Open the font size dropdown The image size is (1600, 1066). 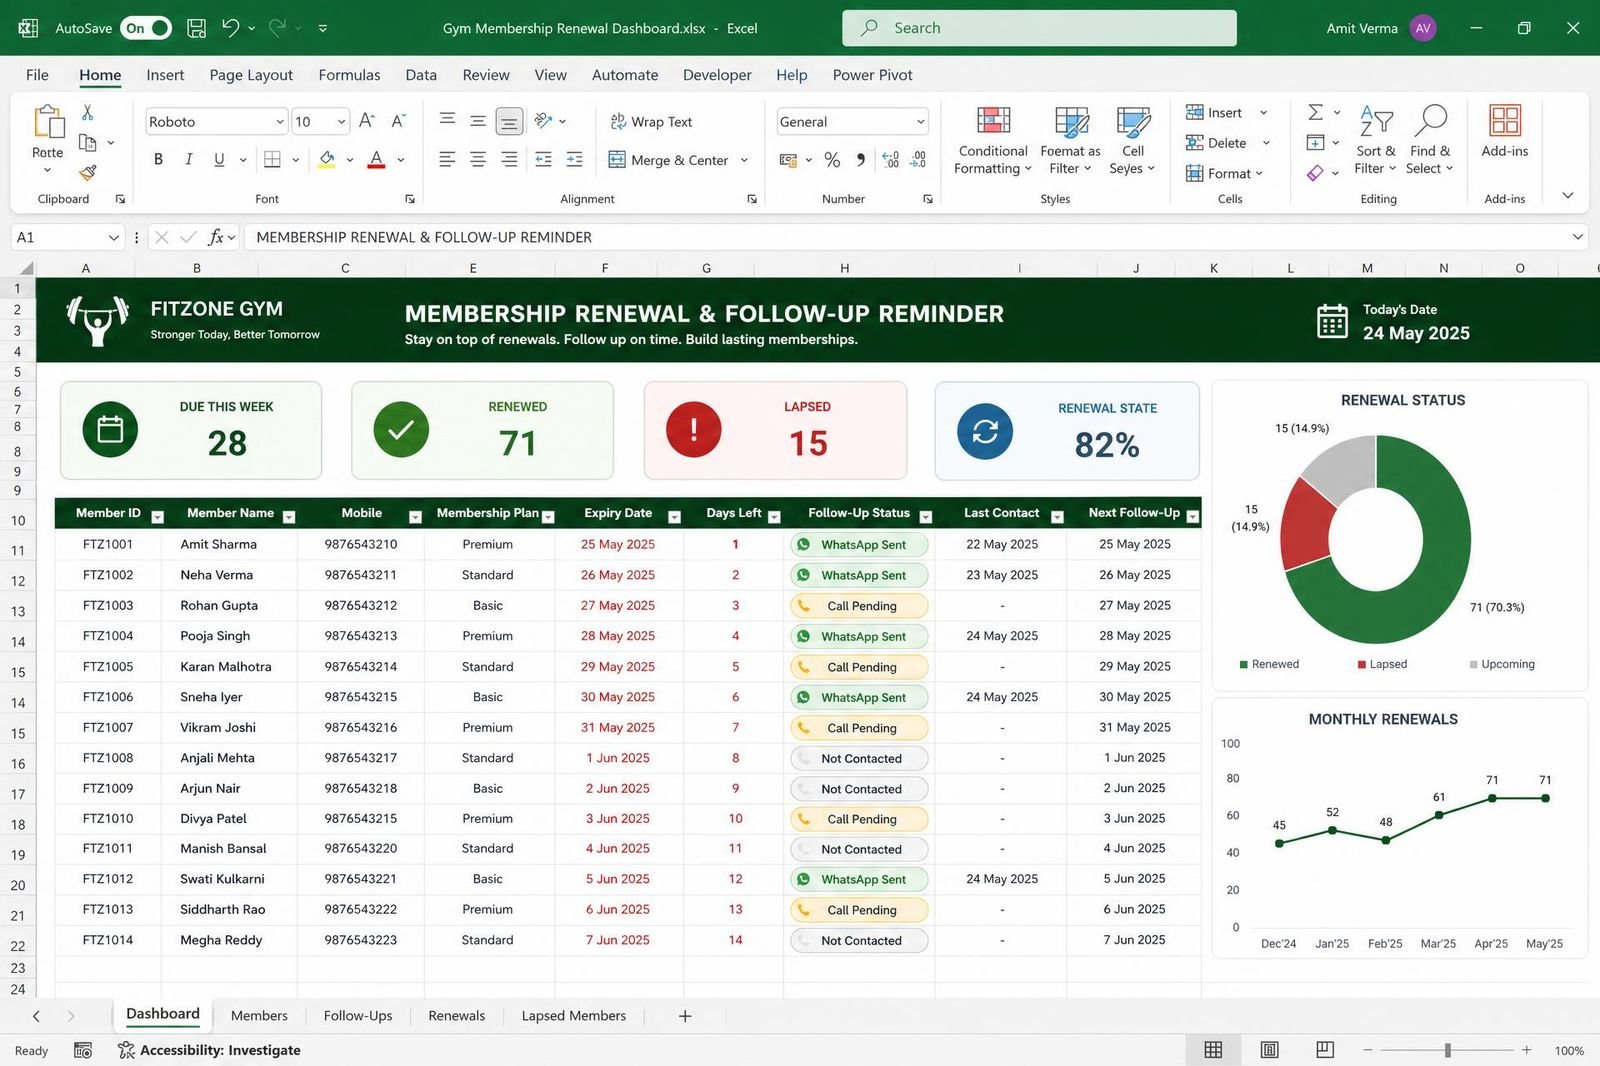[341, 122]
